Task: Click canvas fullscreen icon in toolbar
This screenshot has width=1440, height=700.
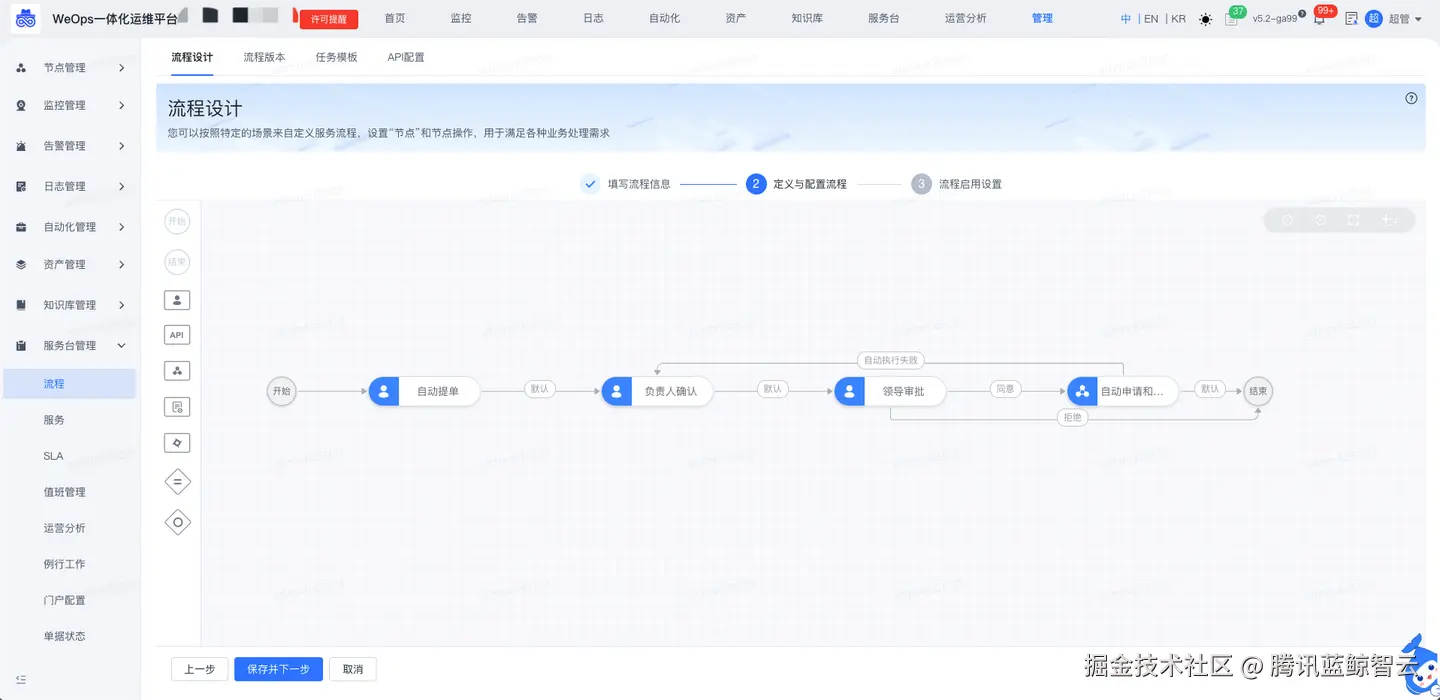Action: (1354, 220)
